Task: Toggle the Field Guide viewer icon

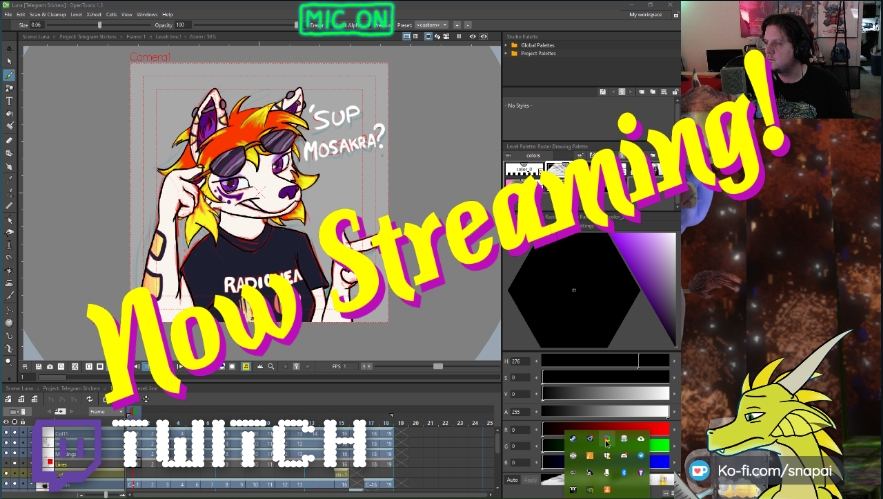Action: click(x=416, y=36)
